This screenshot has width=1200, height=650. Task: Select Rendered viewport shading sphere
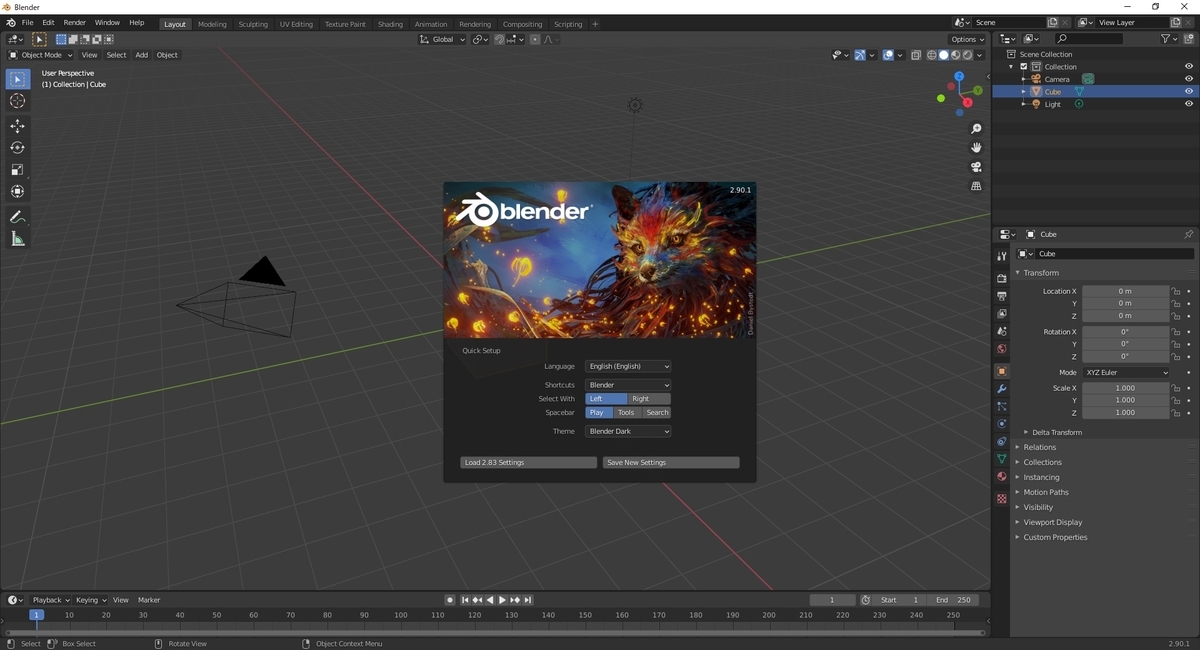point(967,55)
